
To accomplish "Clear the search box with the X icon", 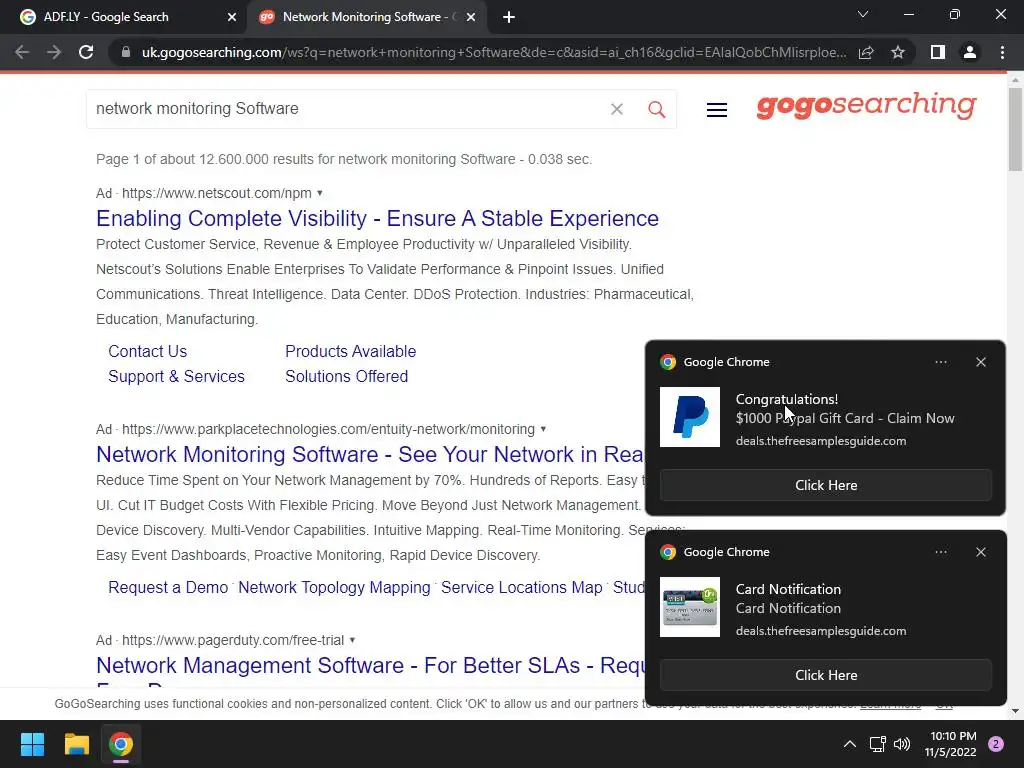I will point(616,109).
